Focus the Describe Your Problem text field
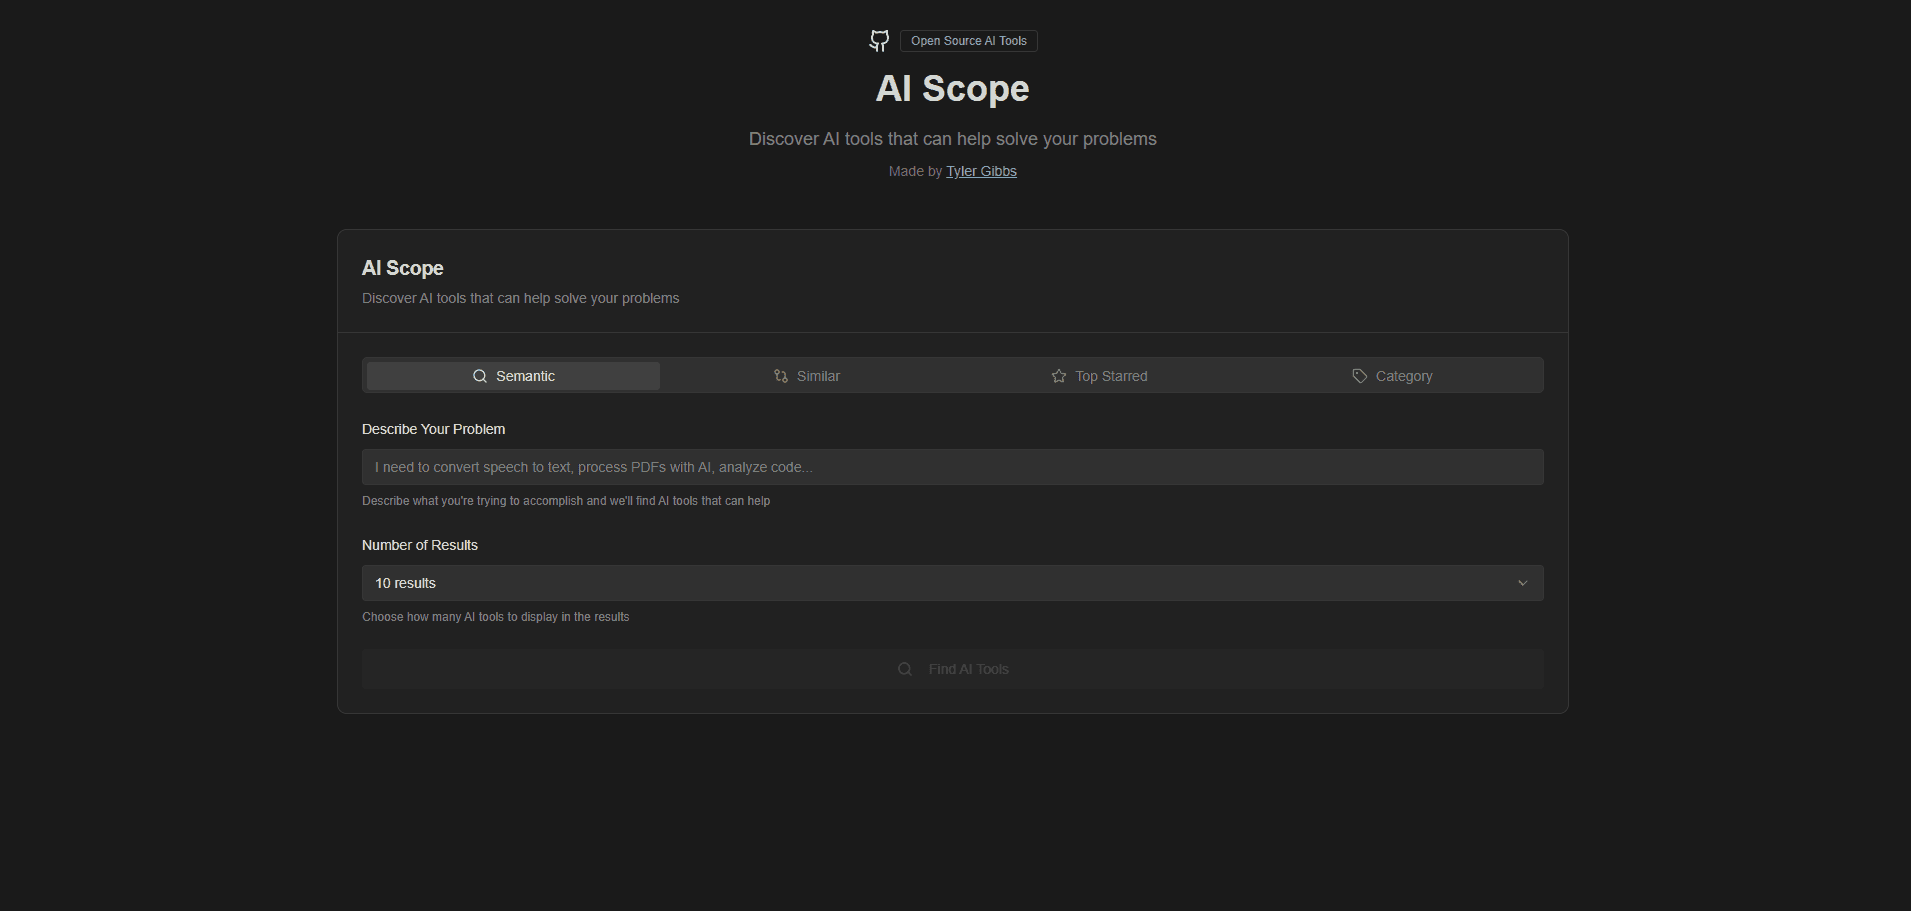The height and width of the screenshot is (911, 1911). (952, 466)
